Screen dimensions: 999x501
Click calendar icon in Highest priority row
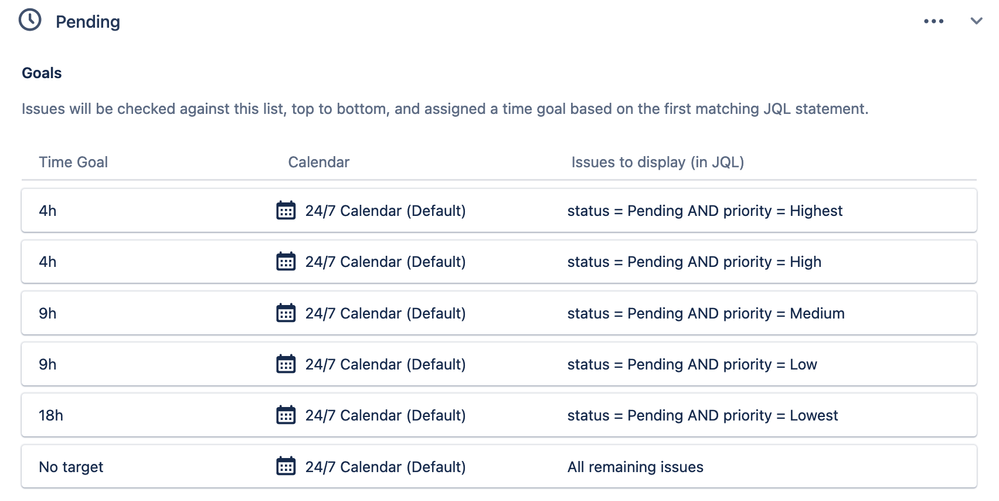click(285, 210)
